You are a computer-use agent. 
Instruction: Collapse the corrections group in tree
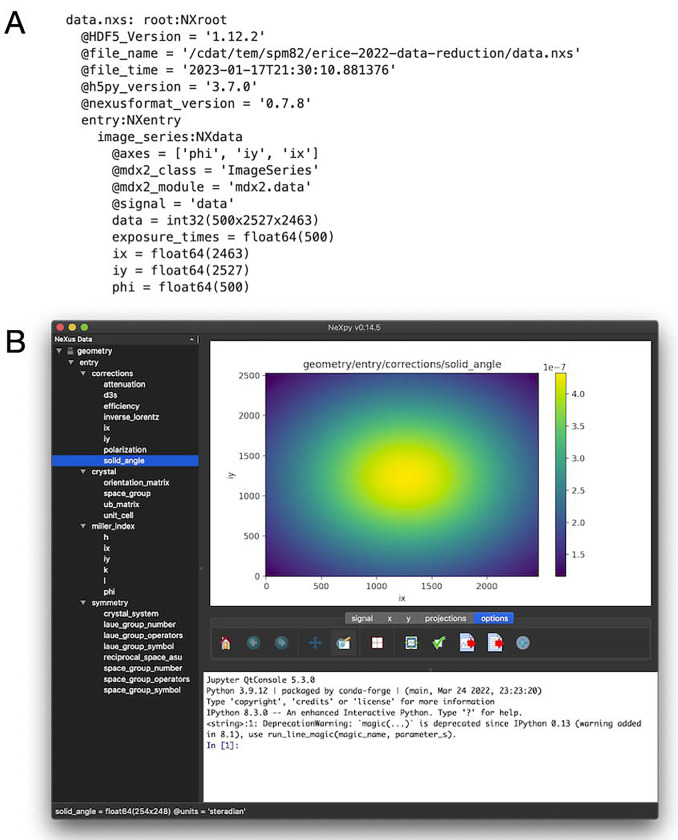click(x=84, y=374)
